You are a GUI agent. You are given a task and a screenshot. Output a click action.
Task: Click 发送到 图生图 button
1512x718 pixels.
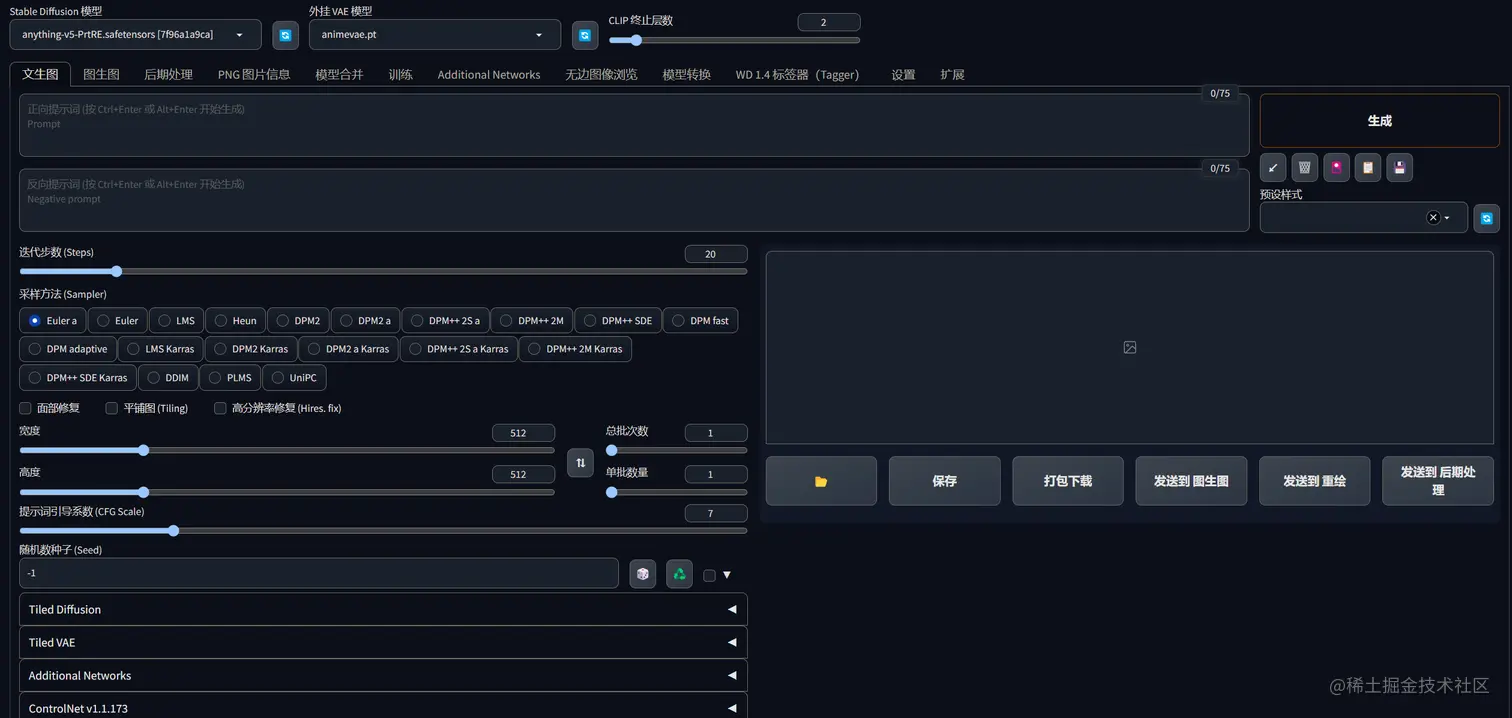[x=1191, y=481]
